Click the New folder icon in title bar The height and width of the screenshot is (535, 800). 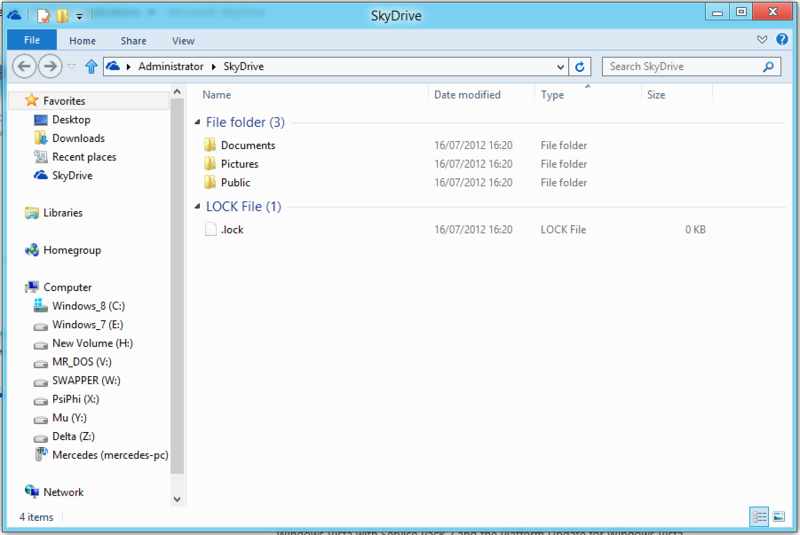(62, 15)
